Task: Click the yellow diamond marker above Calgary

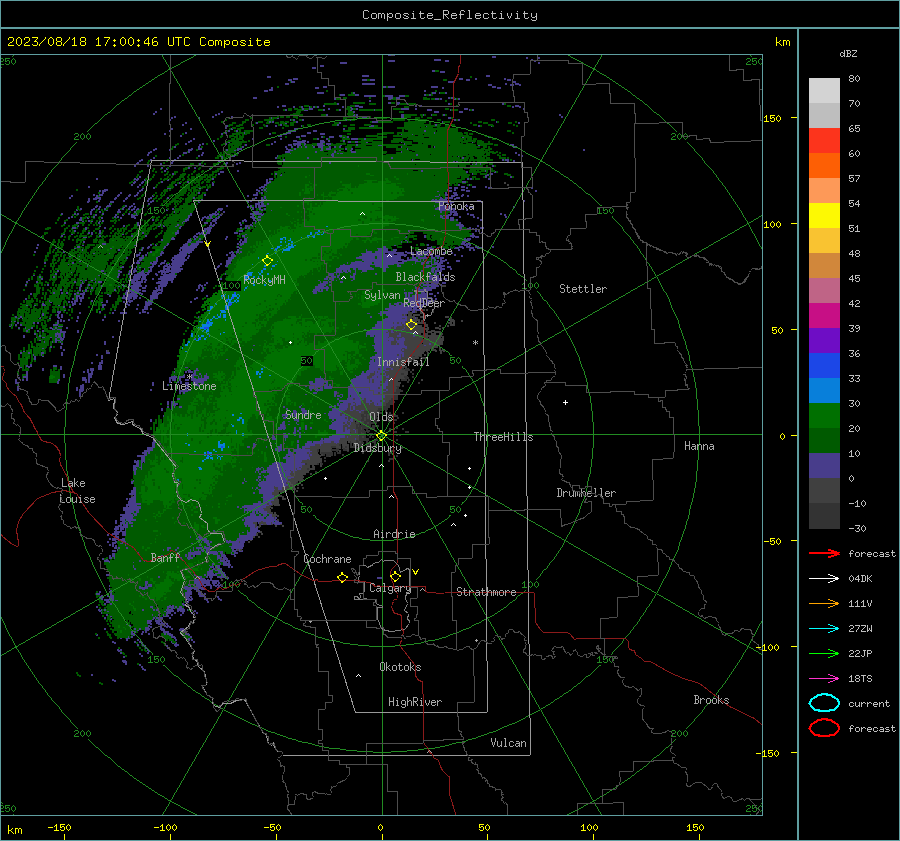Action: [x=395, y=576]
